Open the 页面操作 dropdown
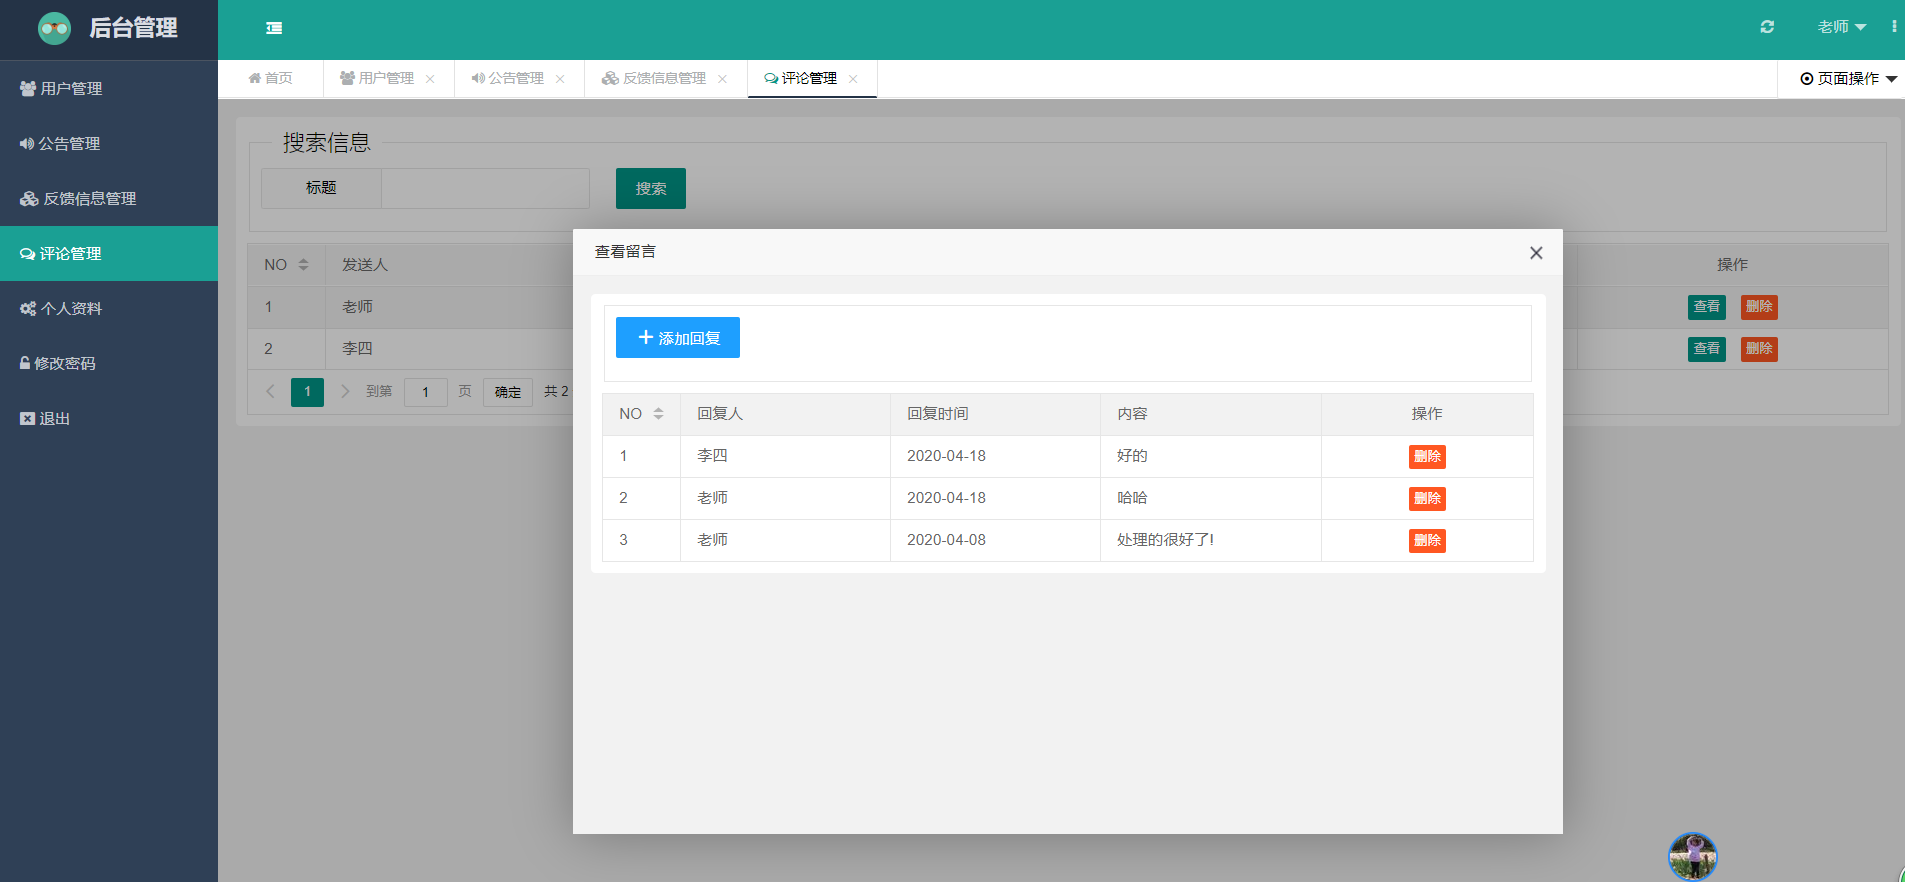The image size is (1905, 882). coord(1848,79)
